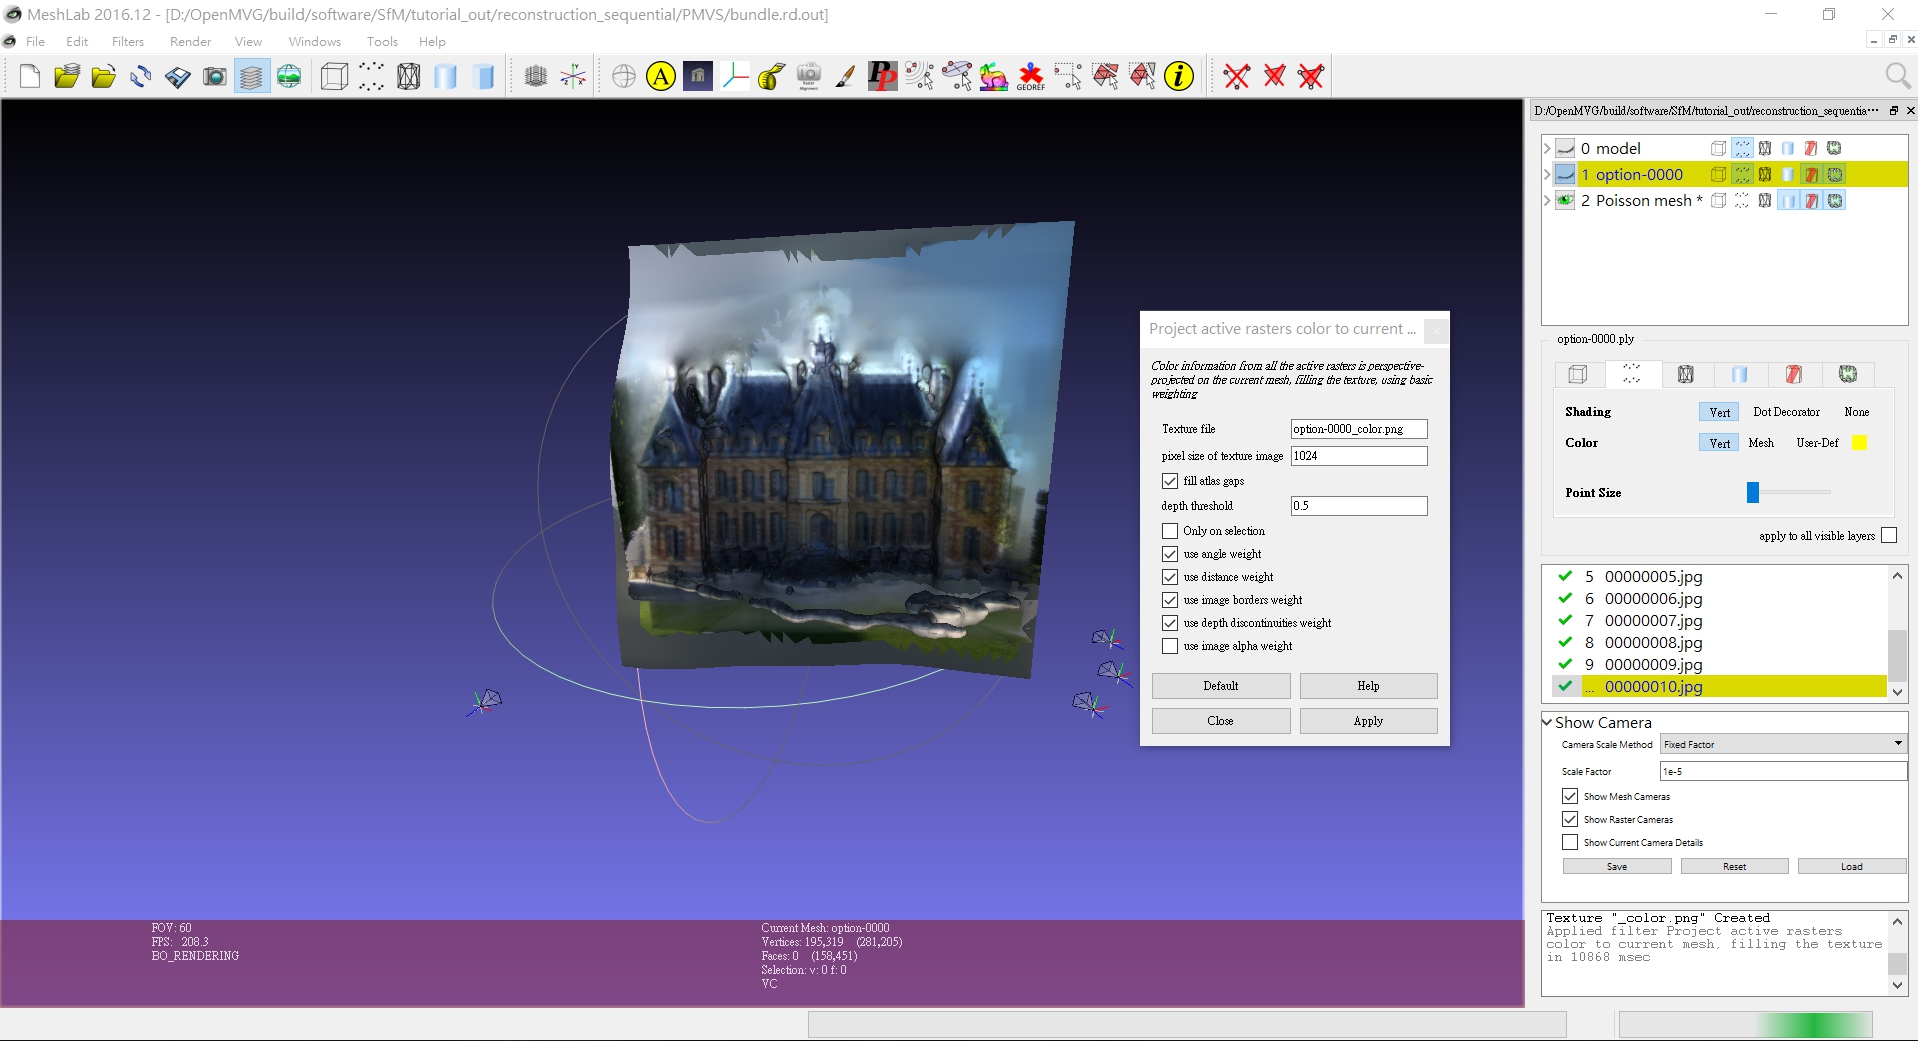Uncheck 'use angle weight' option
The width and height of the screenshot is (1918, 1041).
pos(1170,553)
